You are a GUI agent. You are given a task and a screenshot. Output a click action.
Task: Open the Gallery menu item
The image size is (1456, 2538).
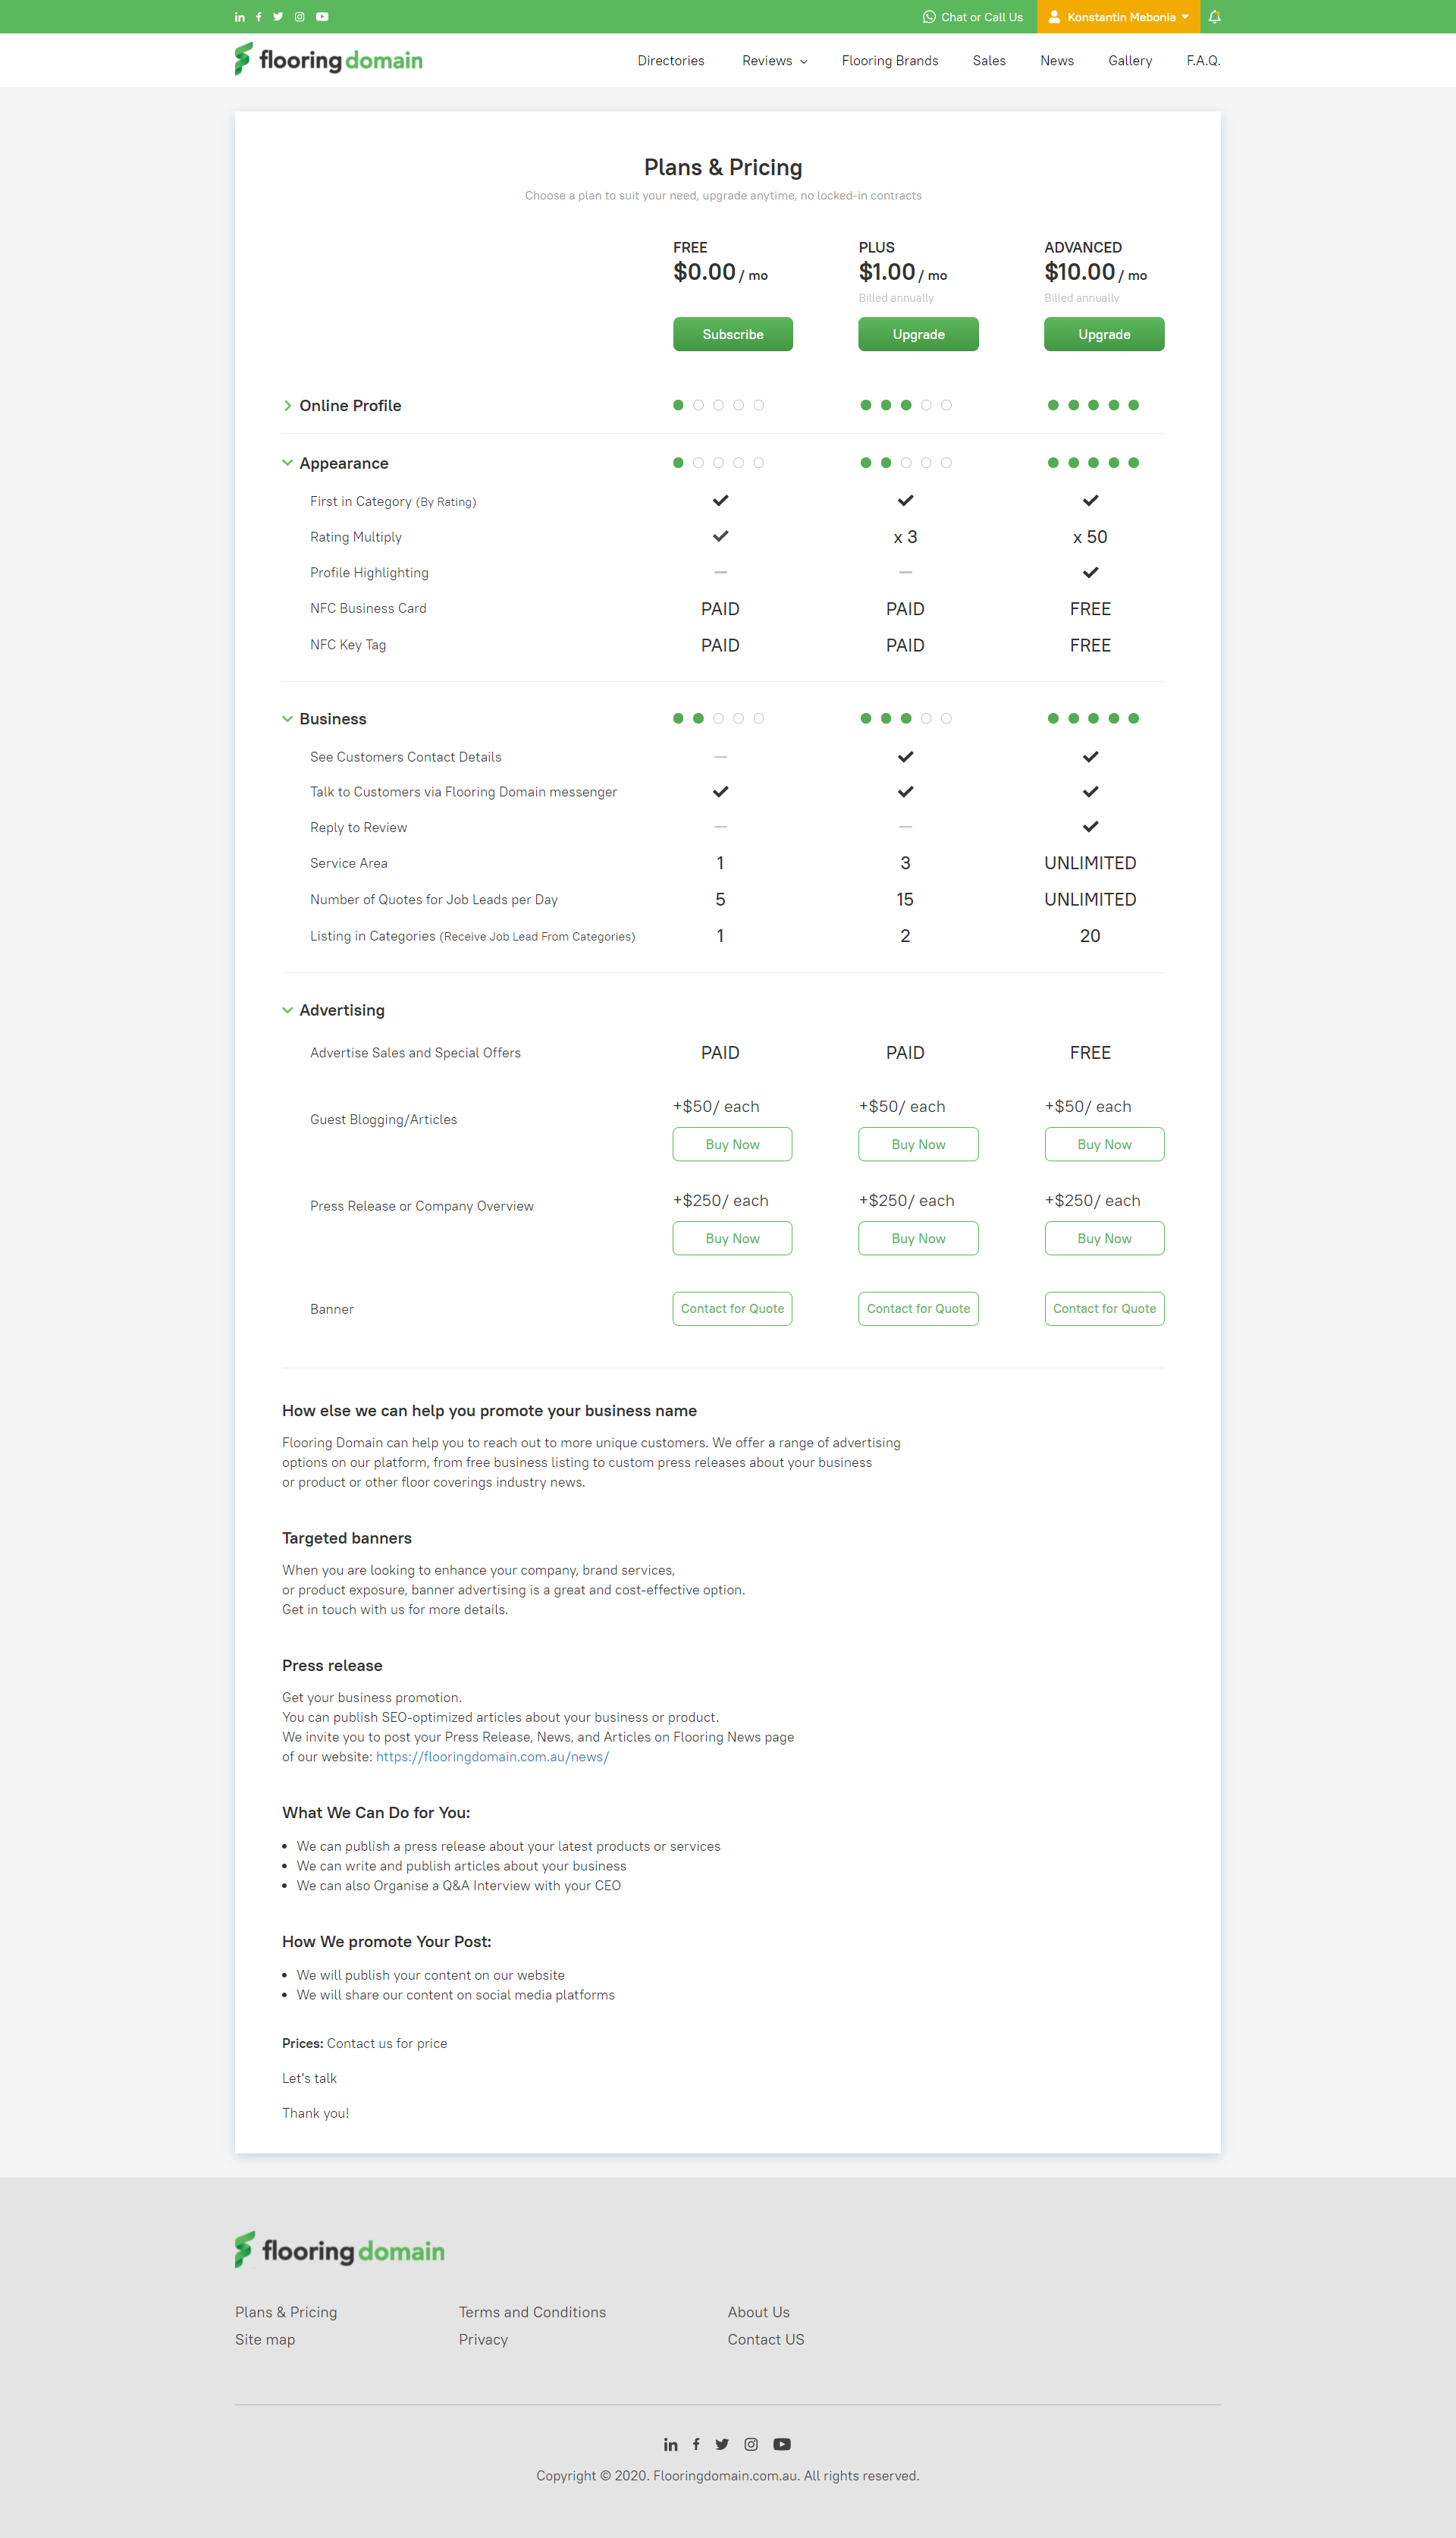tap(1130, 61)
